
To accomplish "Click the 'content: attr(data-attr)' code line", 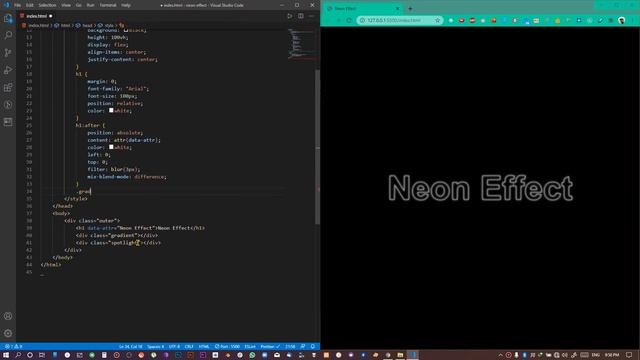I will 124,140.
